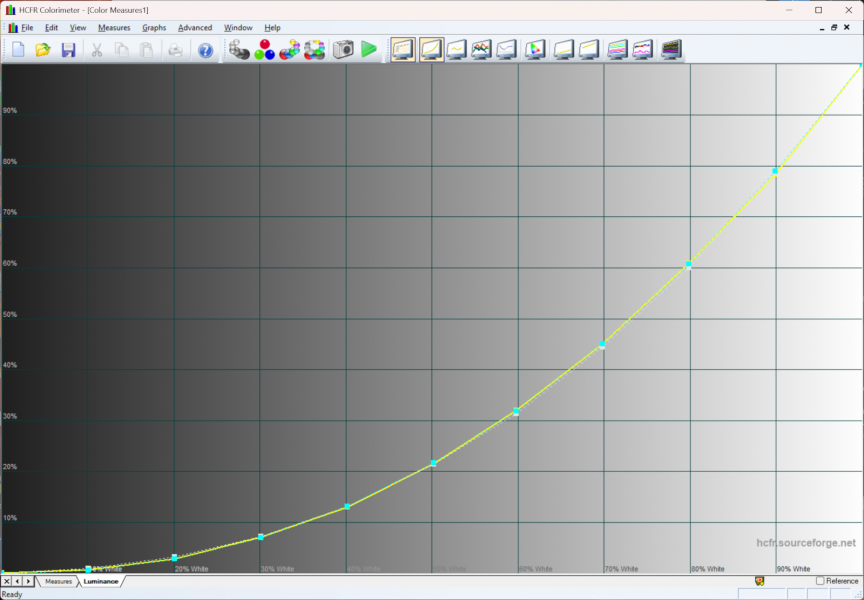Show the CIE diagram with colorful triangle icon
This screenshot has height=600, width=864.
(x=535, y=49)
